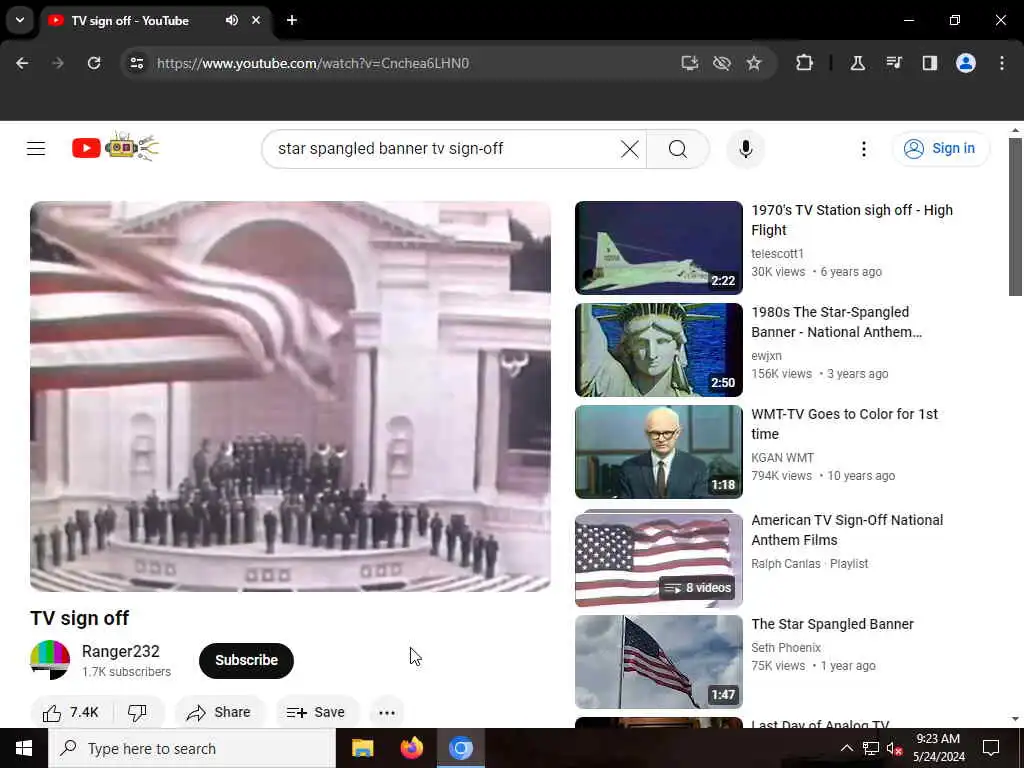Submit search with magnifier button
This screenshot has width=1024, height=768.
point(678,149)
